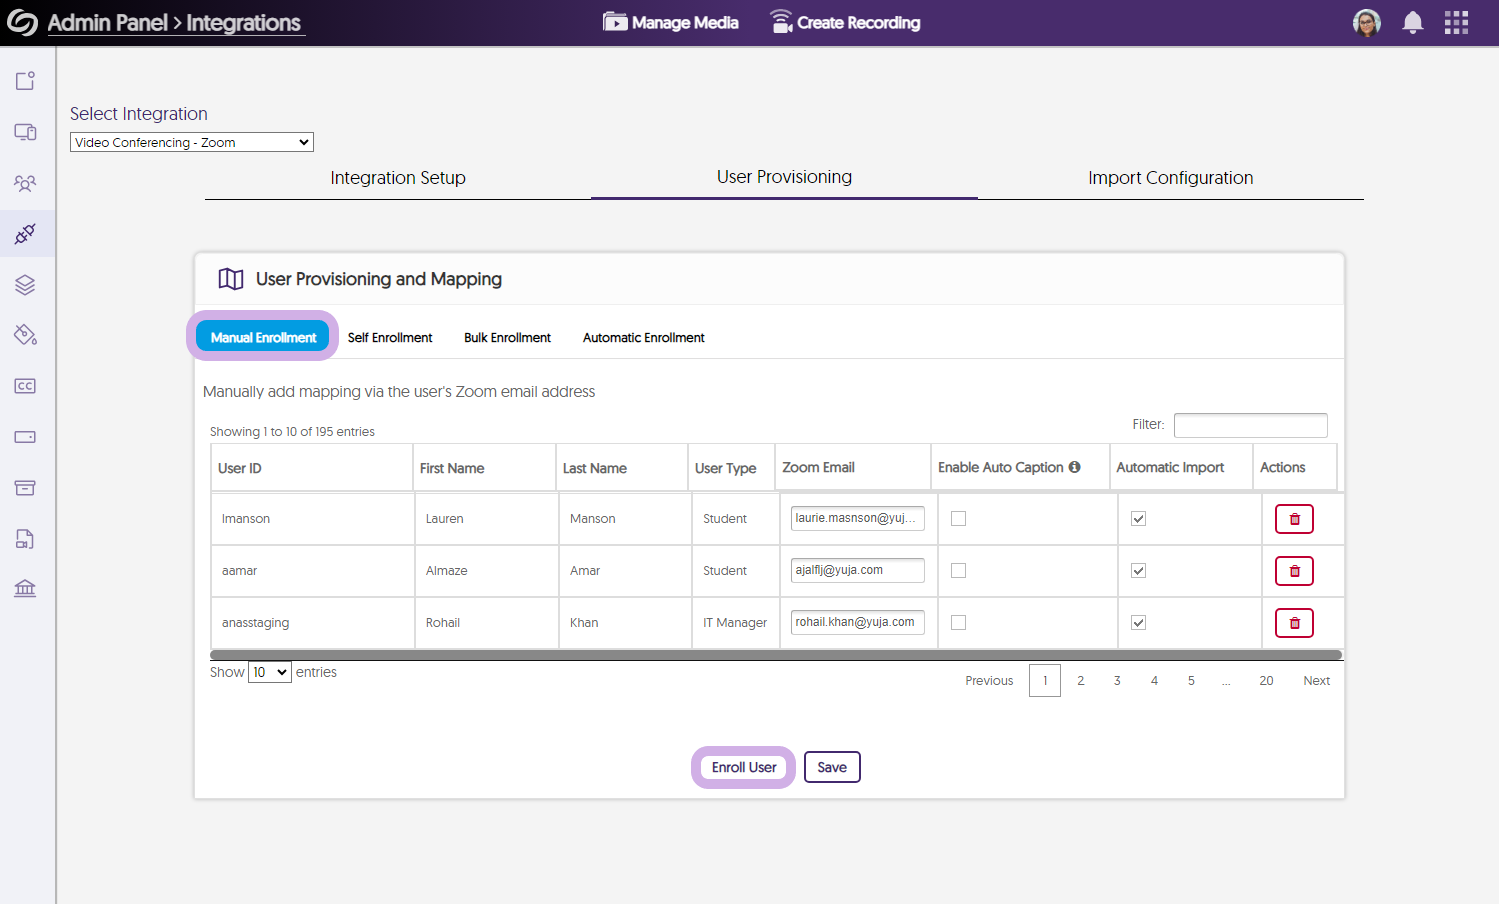This screenshot has height=904, width=1499.
Task: Switch to Integration Setup tab
Action: pos(398,178)
